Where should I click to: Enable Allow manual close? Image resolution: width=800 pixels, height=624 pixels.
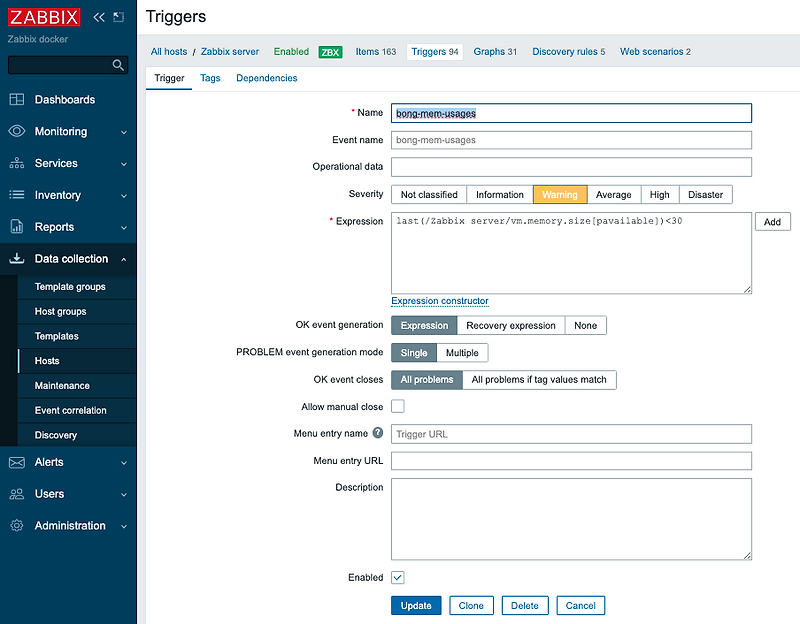pos(397,406)
